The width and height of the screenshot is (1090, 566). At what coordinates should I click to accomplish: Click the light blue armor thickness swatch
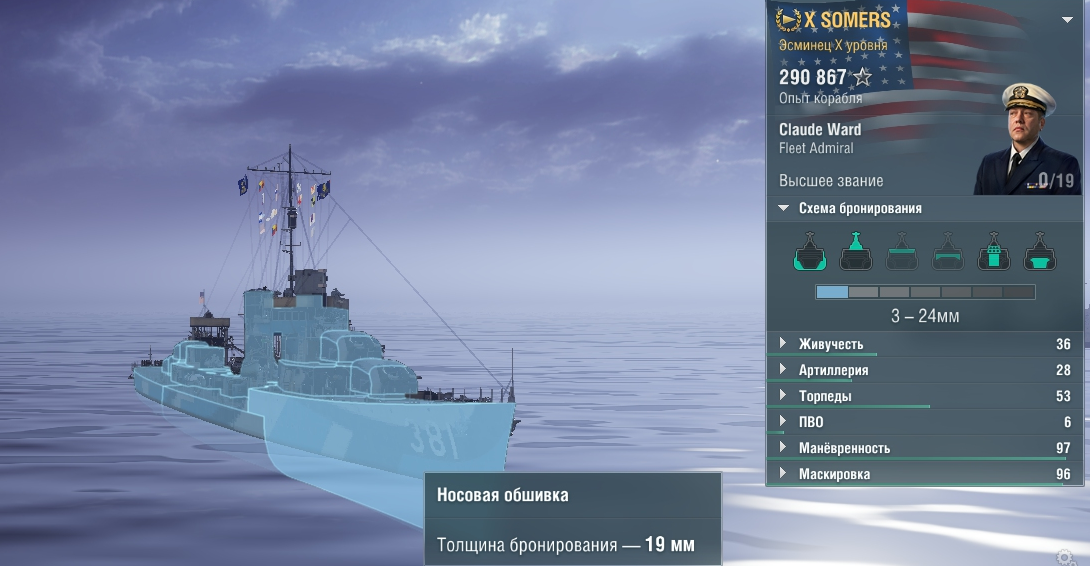832,292
